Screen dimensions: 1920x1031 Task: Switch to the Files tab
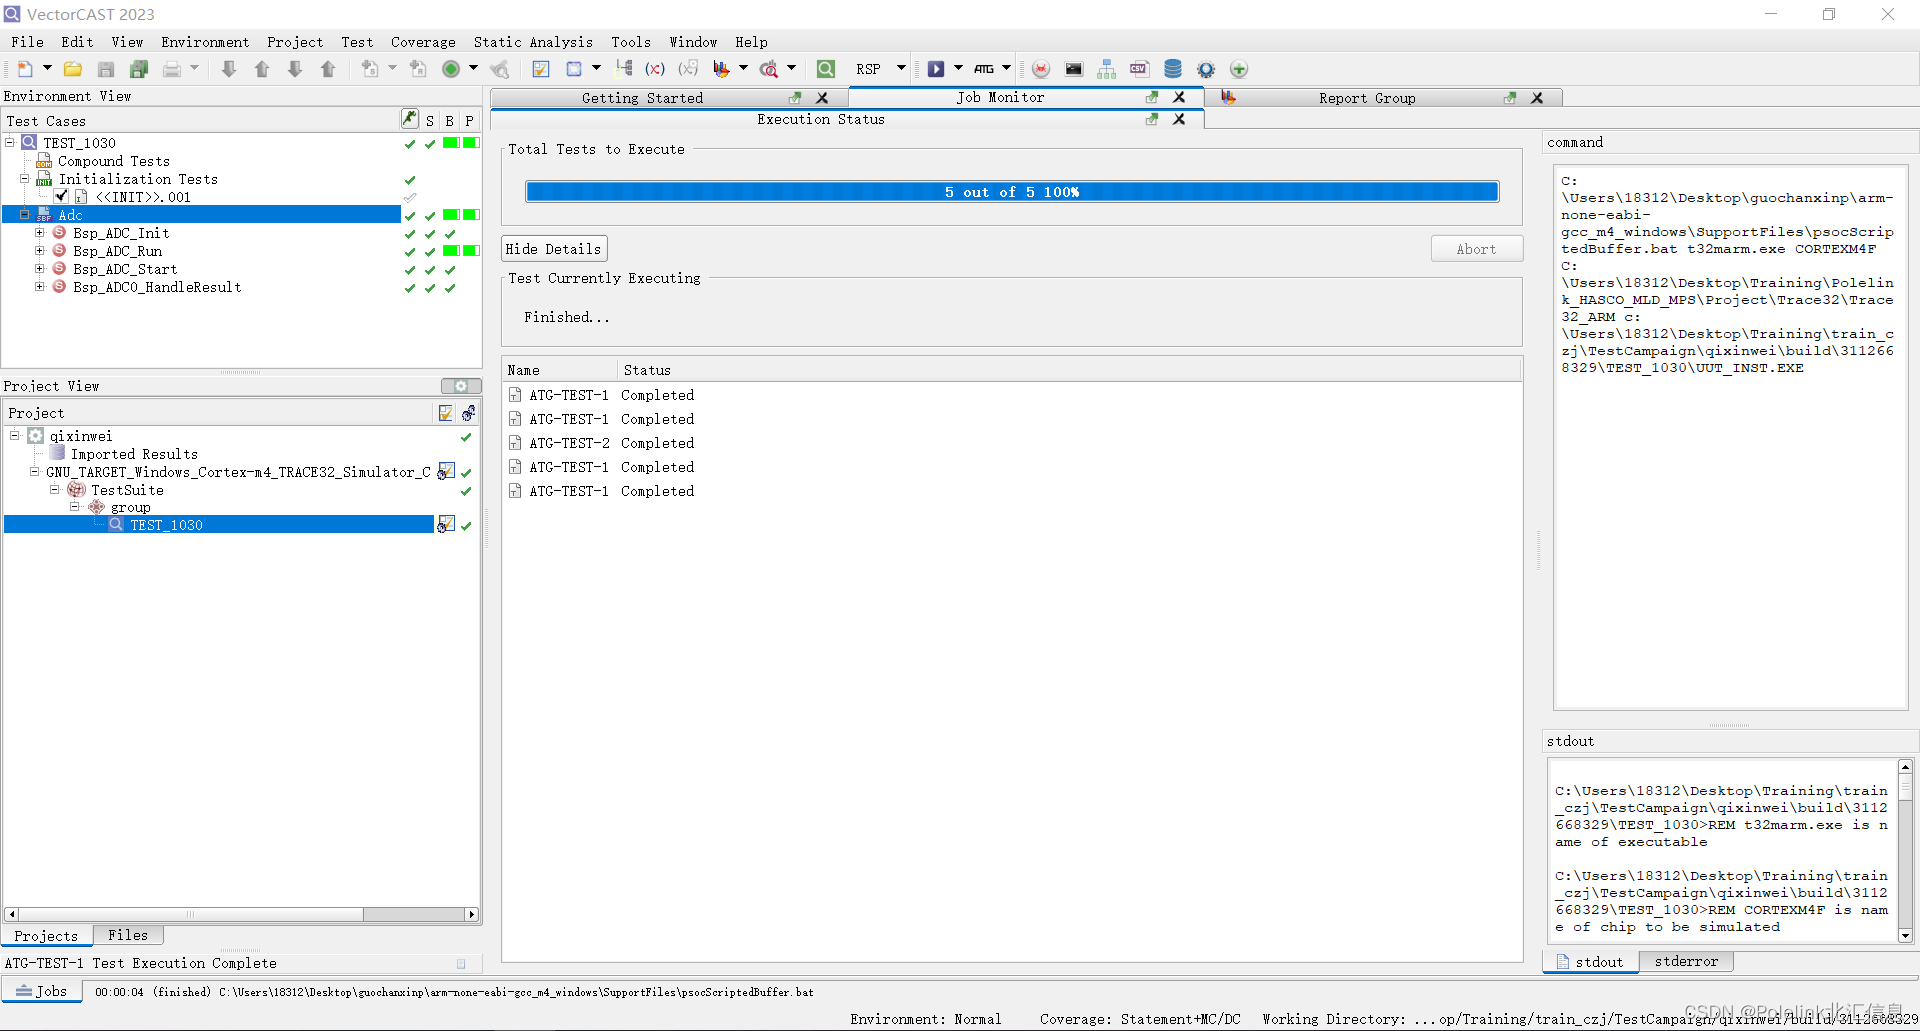click(x=128, y=936)
